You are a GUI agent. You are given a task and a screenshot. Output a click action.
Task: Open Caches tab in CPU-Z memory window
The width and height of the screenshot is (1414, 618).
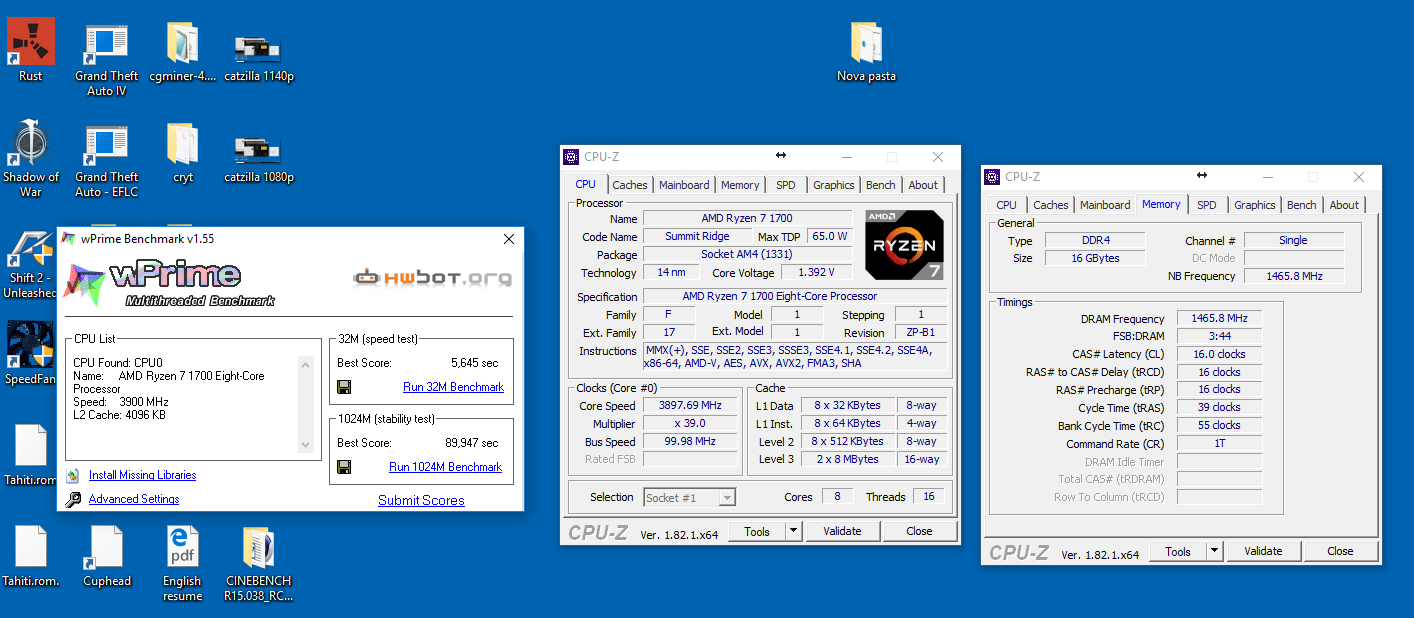(1051, 205)
